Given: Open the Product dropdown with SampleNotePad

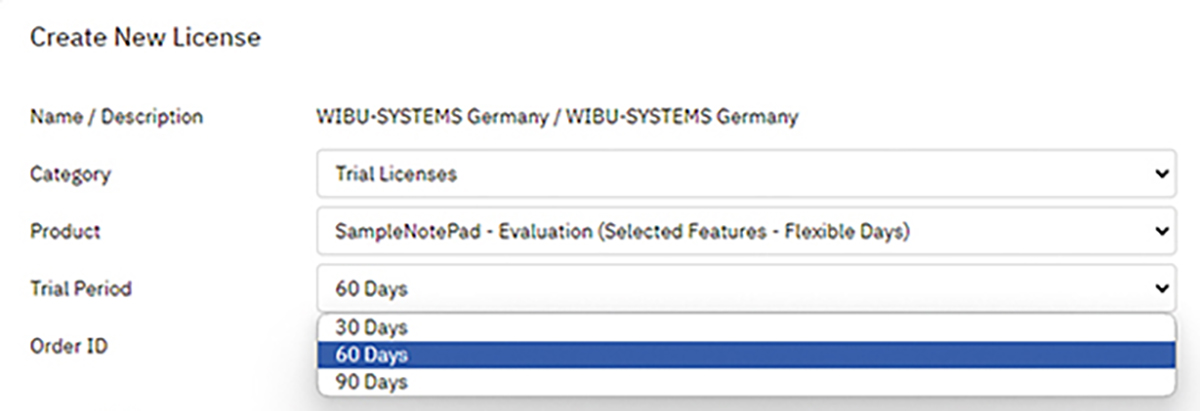Looking at the screenshot, I should (746, 231).
